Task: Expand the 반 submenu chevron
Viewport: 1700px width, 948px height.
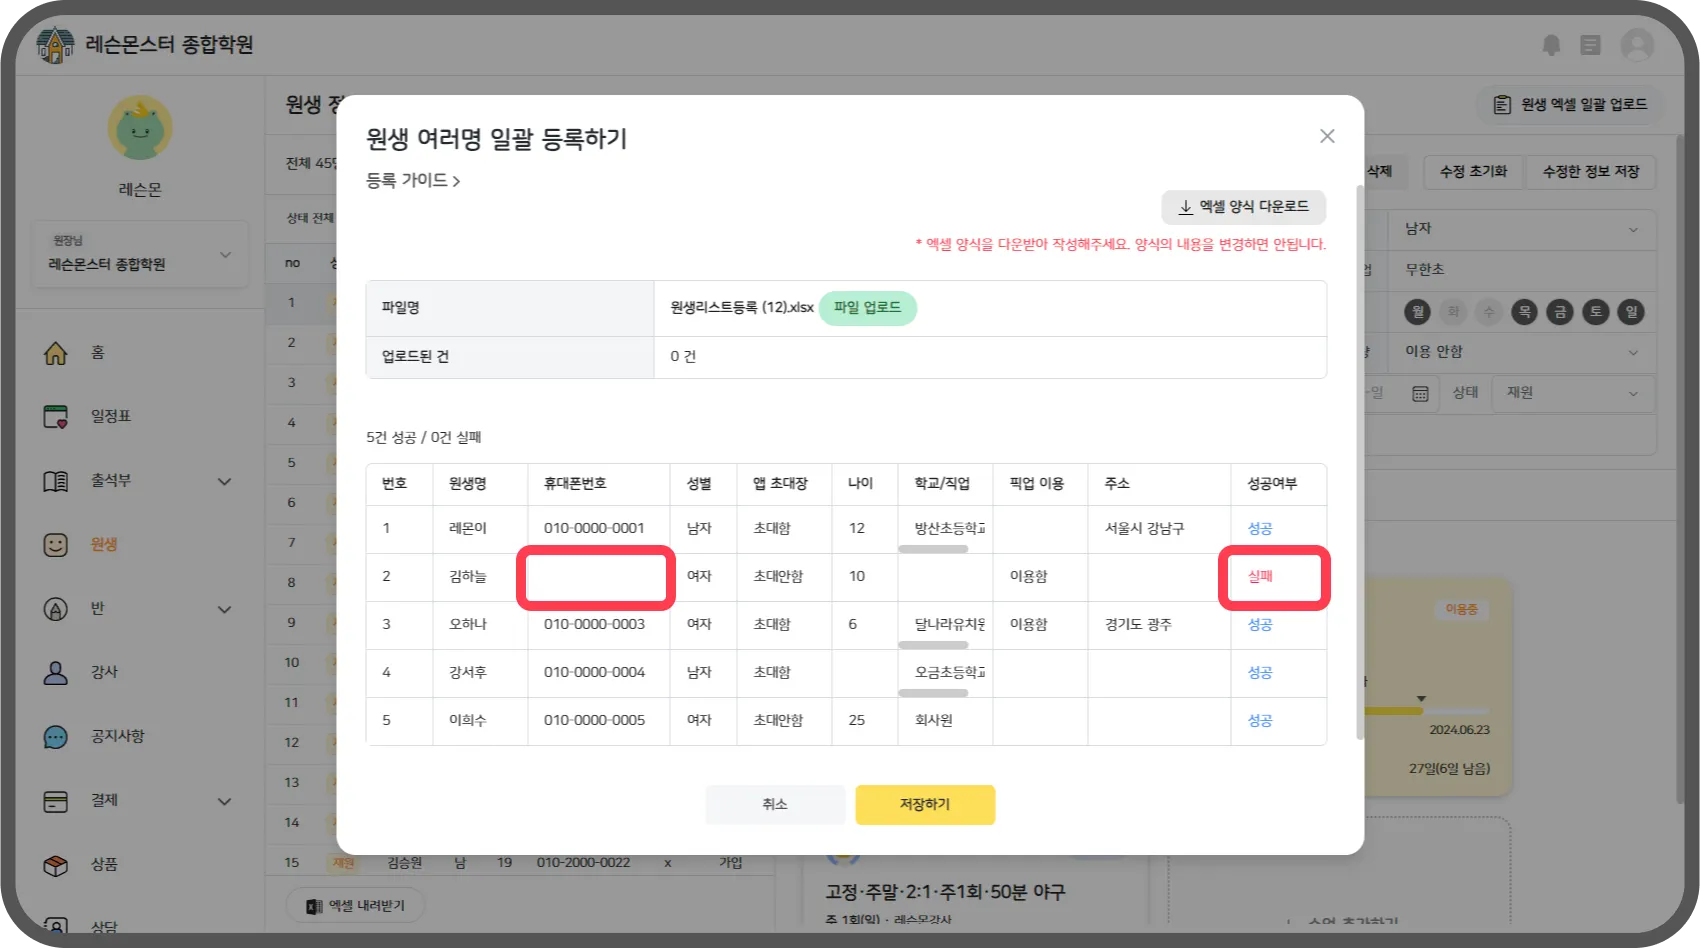Action: pos(225,609)
